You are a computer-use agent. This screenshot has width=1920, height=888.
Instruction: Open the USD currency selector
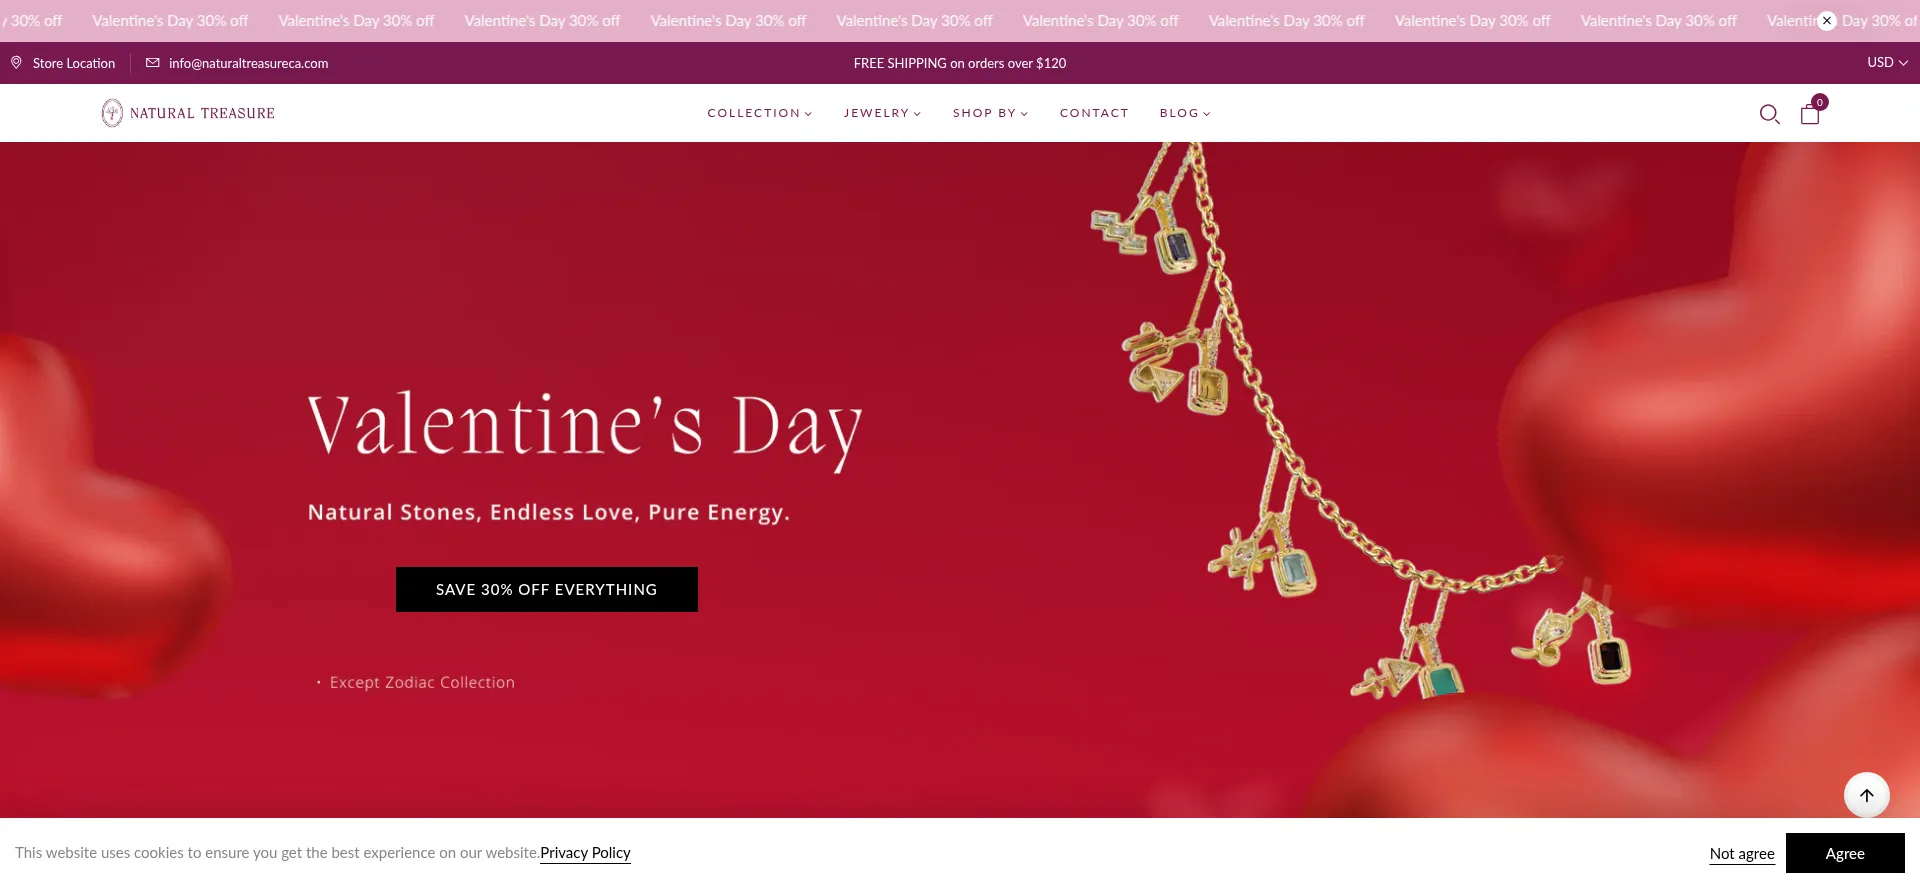1887,62
